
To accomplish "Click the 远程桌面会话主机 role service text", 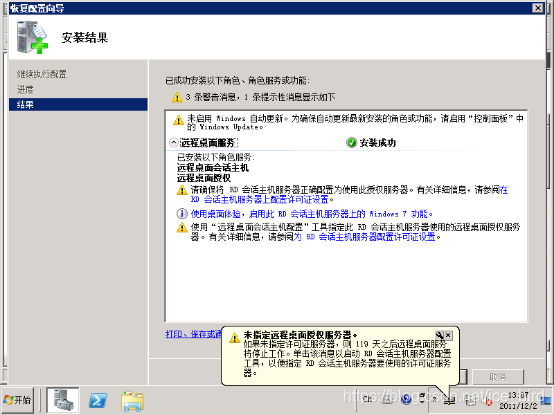I will [213, 167].
